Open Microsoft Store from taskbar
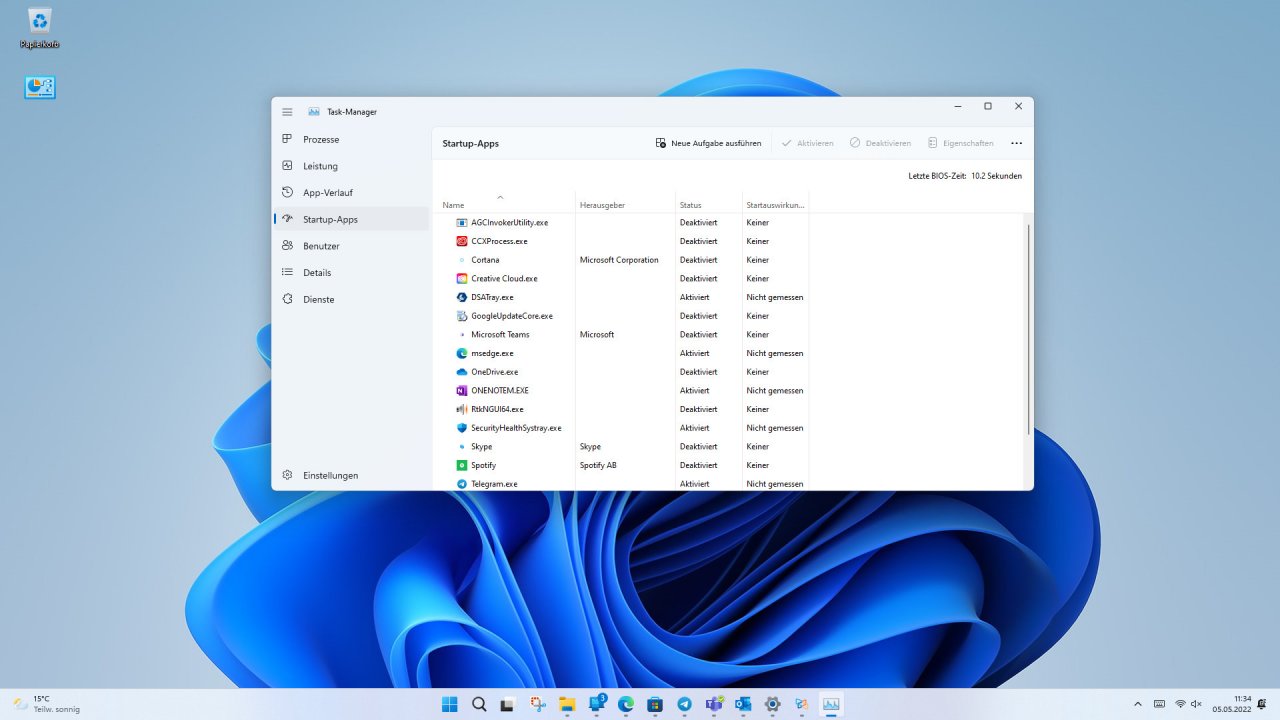Image resolution: width=1280 pixels, height=720 pixels. (x=655, y=704)
